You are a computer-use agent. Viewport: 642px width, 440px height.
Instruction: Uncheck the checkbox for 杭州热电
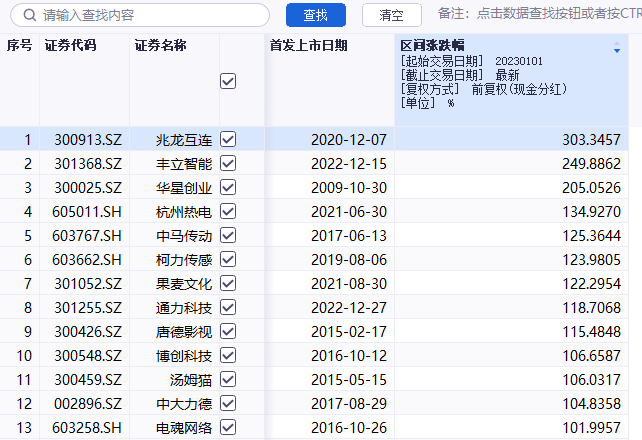(x=228, y=211)
